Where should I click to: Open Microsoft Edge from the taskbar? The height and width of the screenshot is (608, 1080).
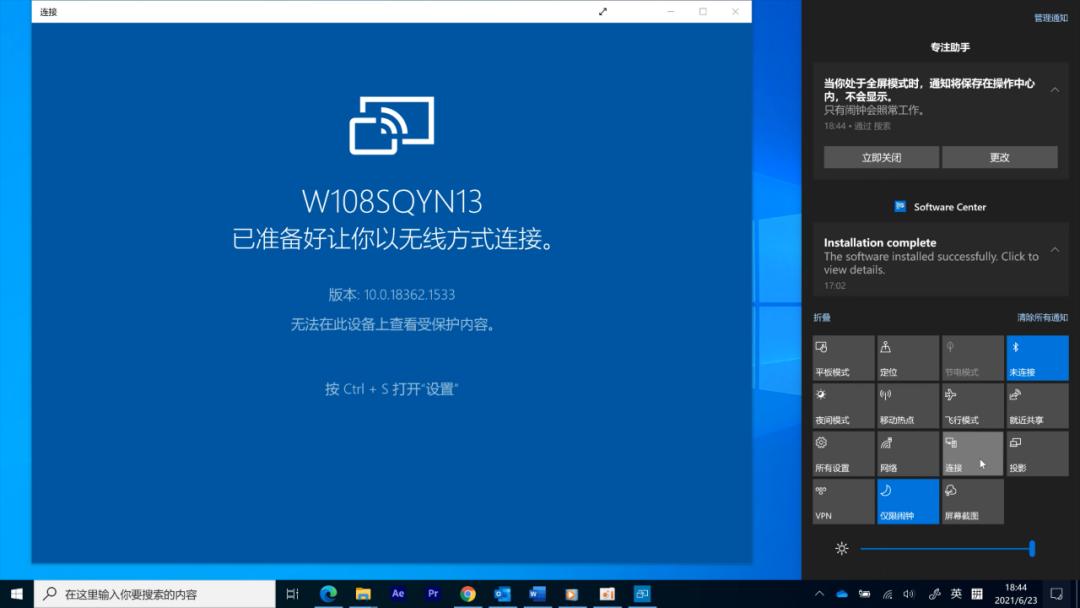[328, 594]
